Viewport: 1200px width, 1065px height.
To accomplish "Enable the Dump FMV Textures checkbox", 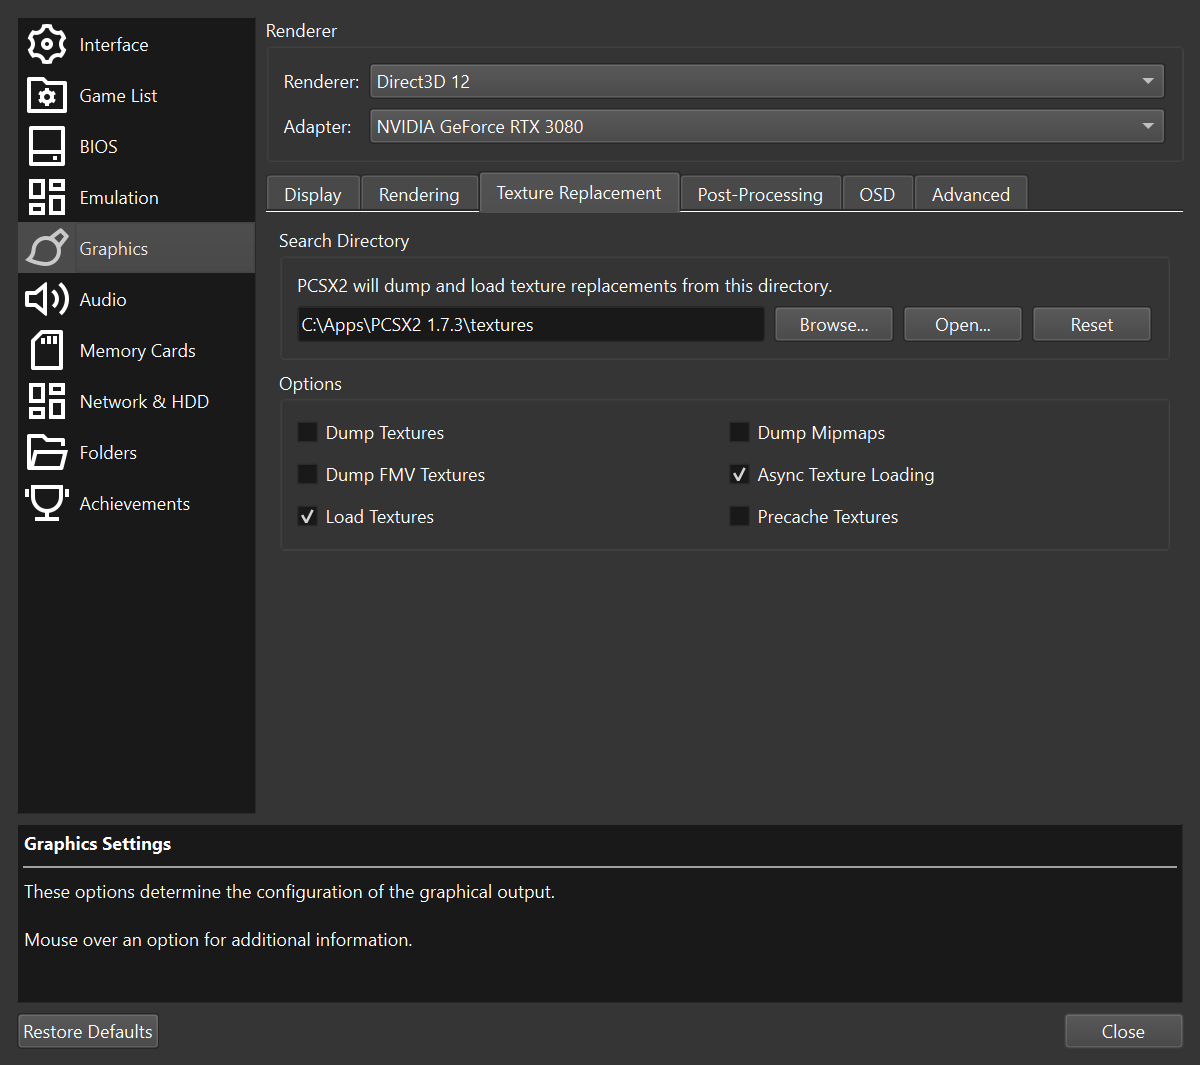I will tap(307, 474).
